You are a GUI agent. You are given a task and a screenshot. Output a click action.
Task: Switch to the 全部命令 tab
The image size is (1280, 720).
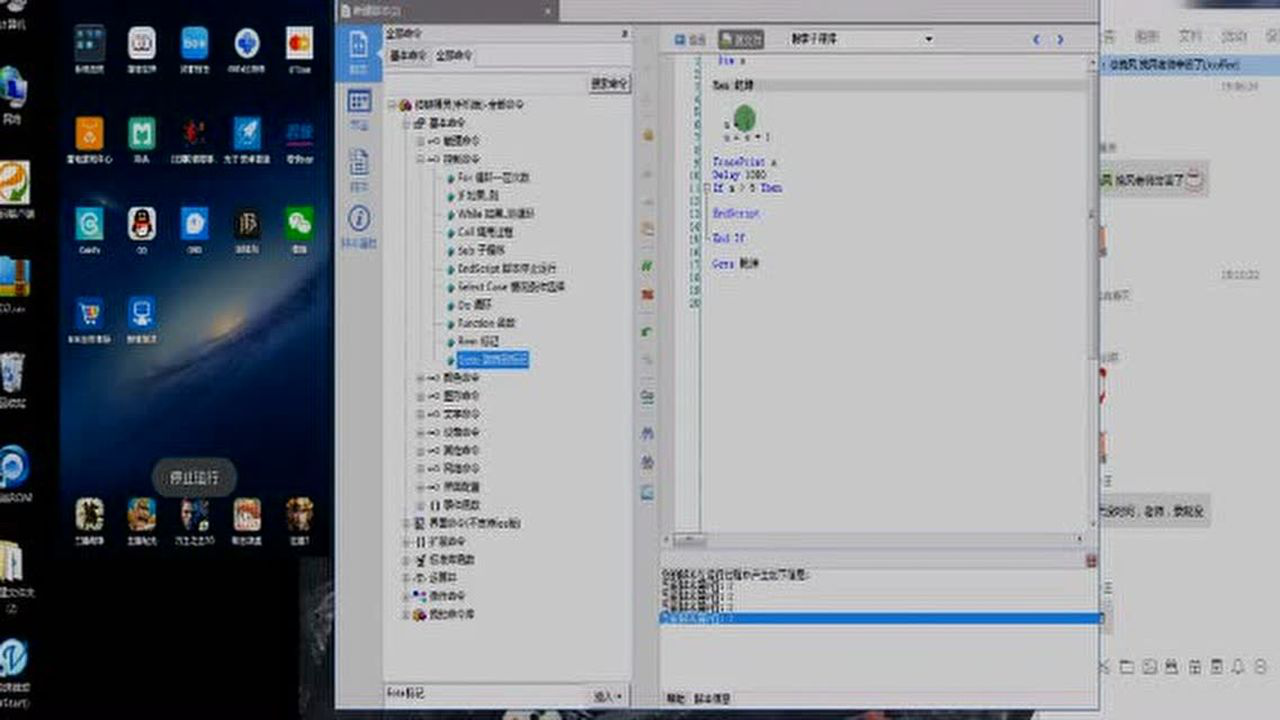[x=455, y=55]
